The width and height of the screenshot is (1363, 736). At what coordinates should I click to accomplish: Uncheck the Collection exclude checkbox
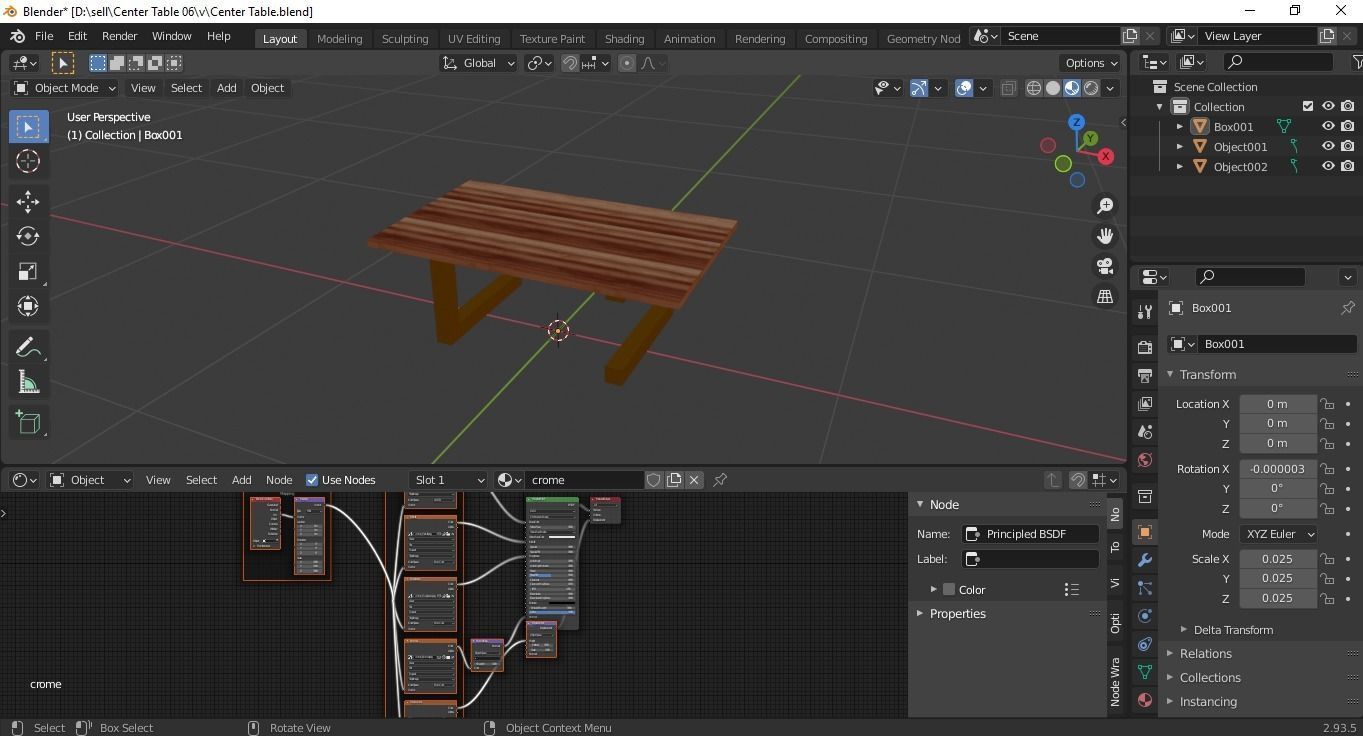1307,106
